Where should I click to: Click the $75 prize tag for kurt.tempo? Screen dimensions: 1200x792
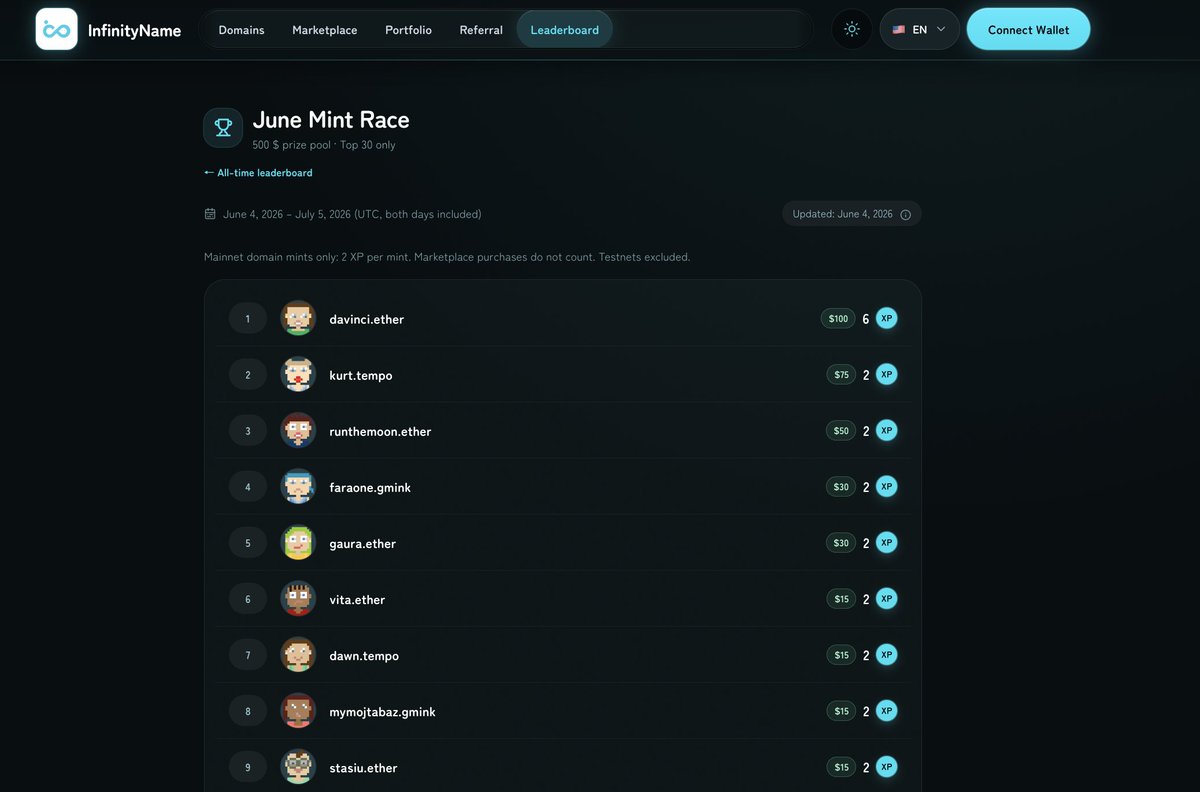841,375
